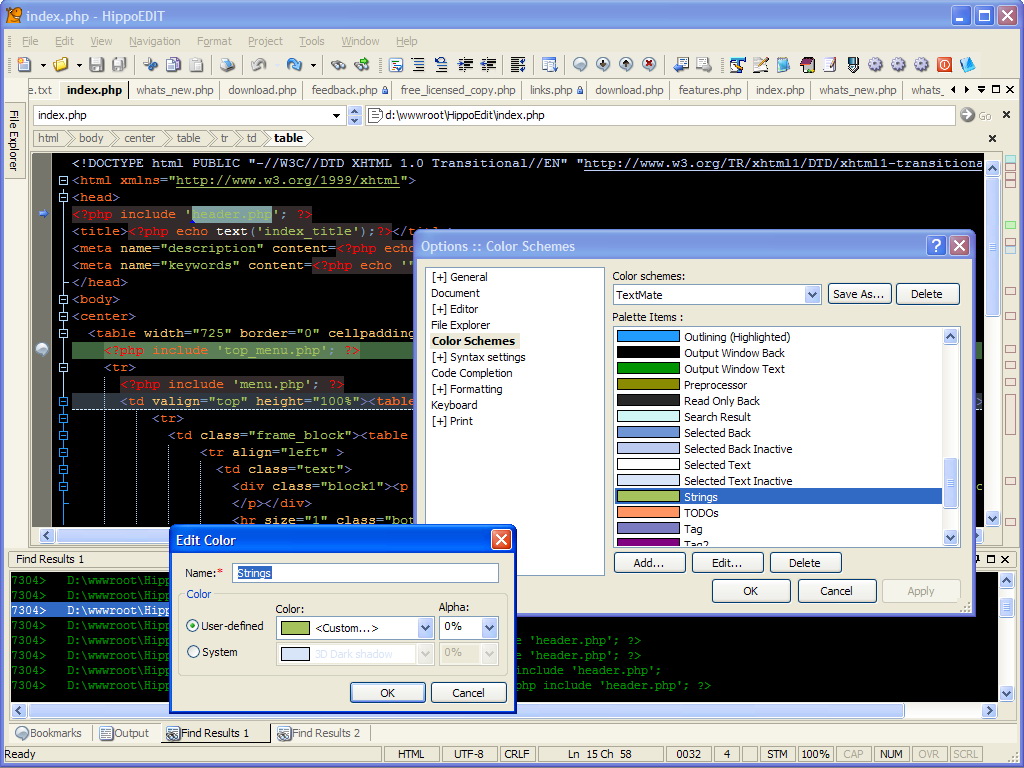Select the System color radio button
This screenshot has width=1024, height=768.
click(193, 652)
